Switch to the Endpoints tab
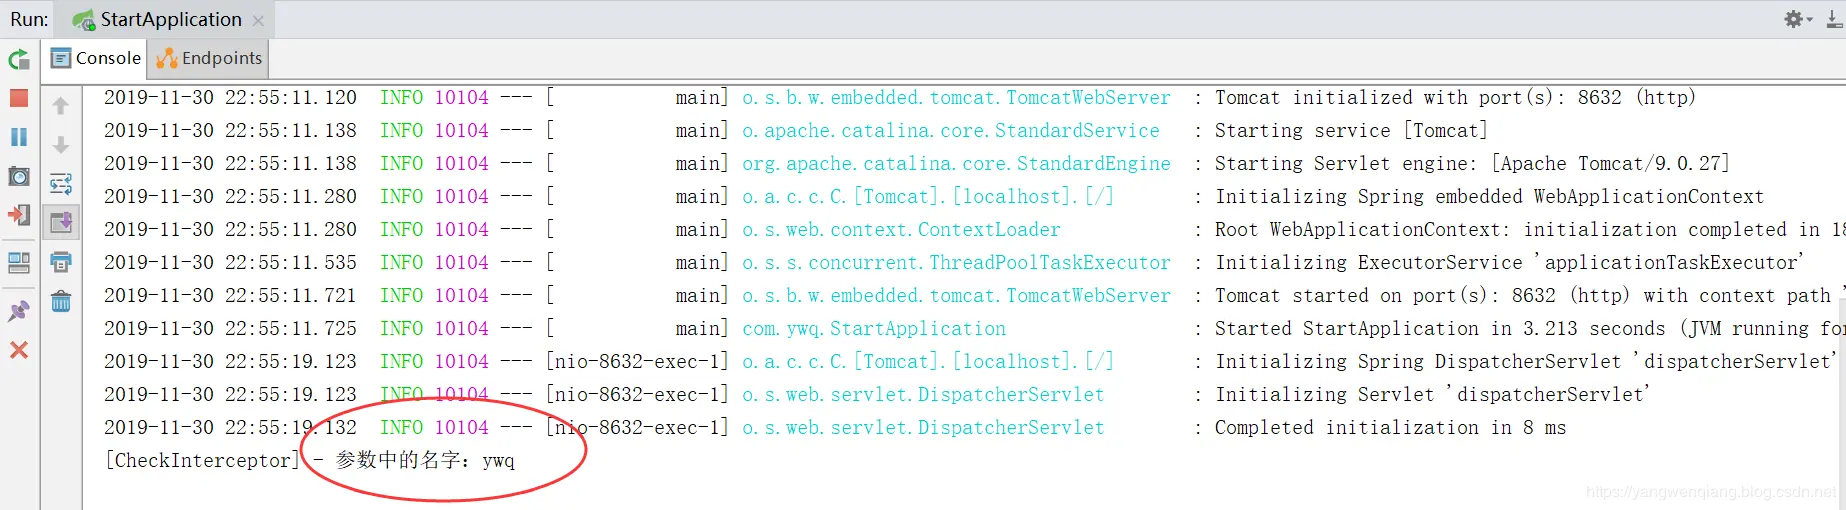1846x510 pixels. (209, 58)
